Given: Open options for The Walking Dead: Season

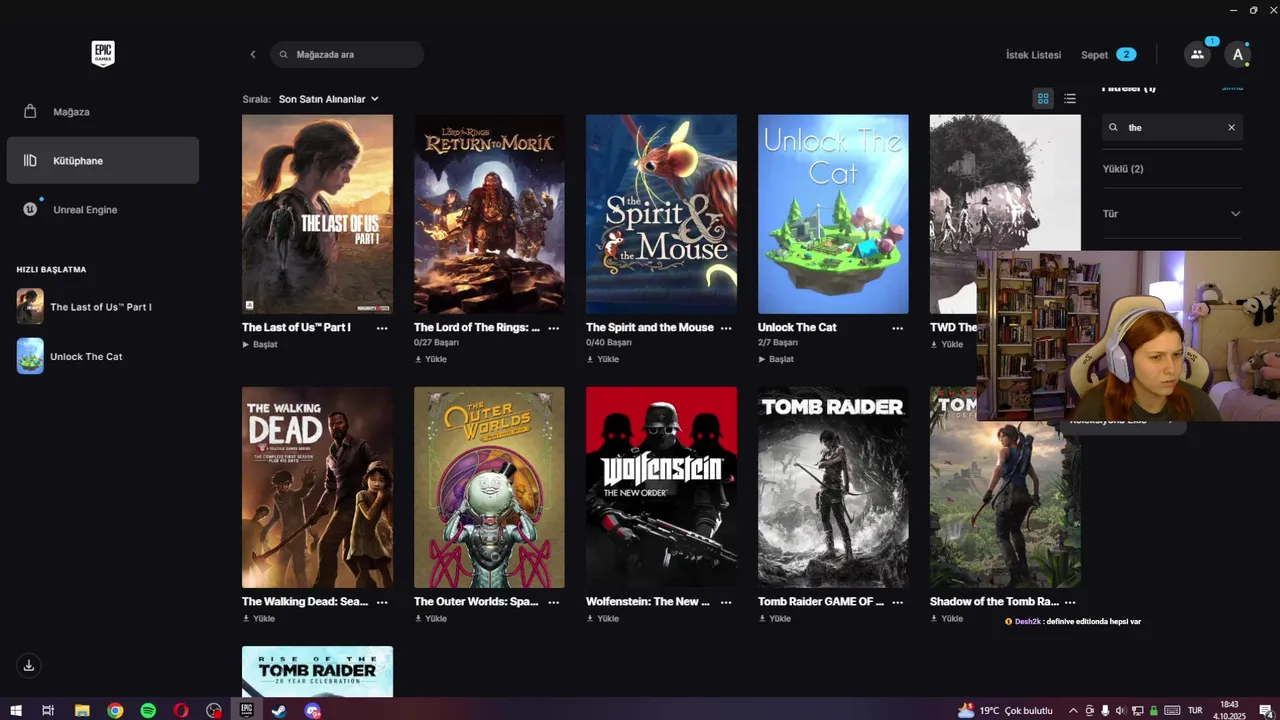Looking at the screenshot, I should tap(382, 602).
